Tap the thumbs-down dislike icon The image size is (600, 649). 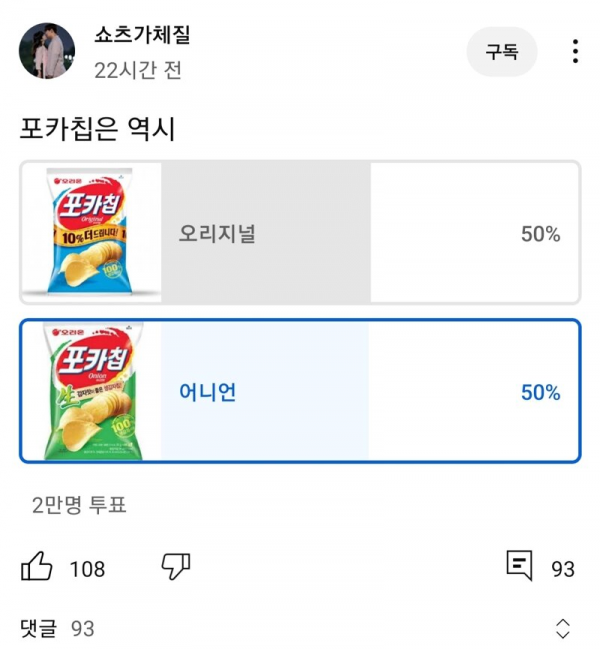(176, 568)
